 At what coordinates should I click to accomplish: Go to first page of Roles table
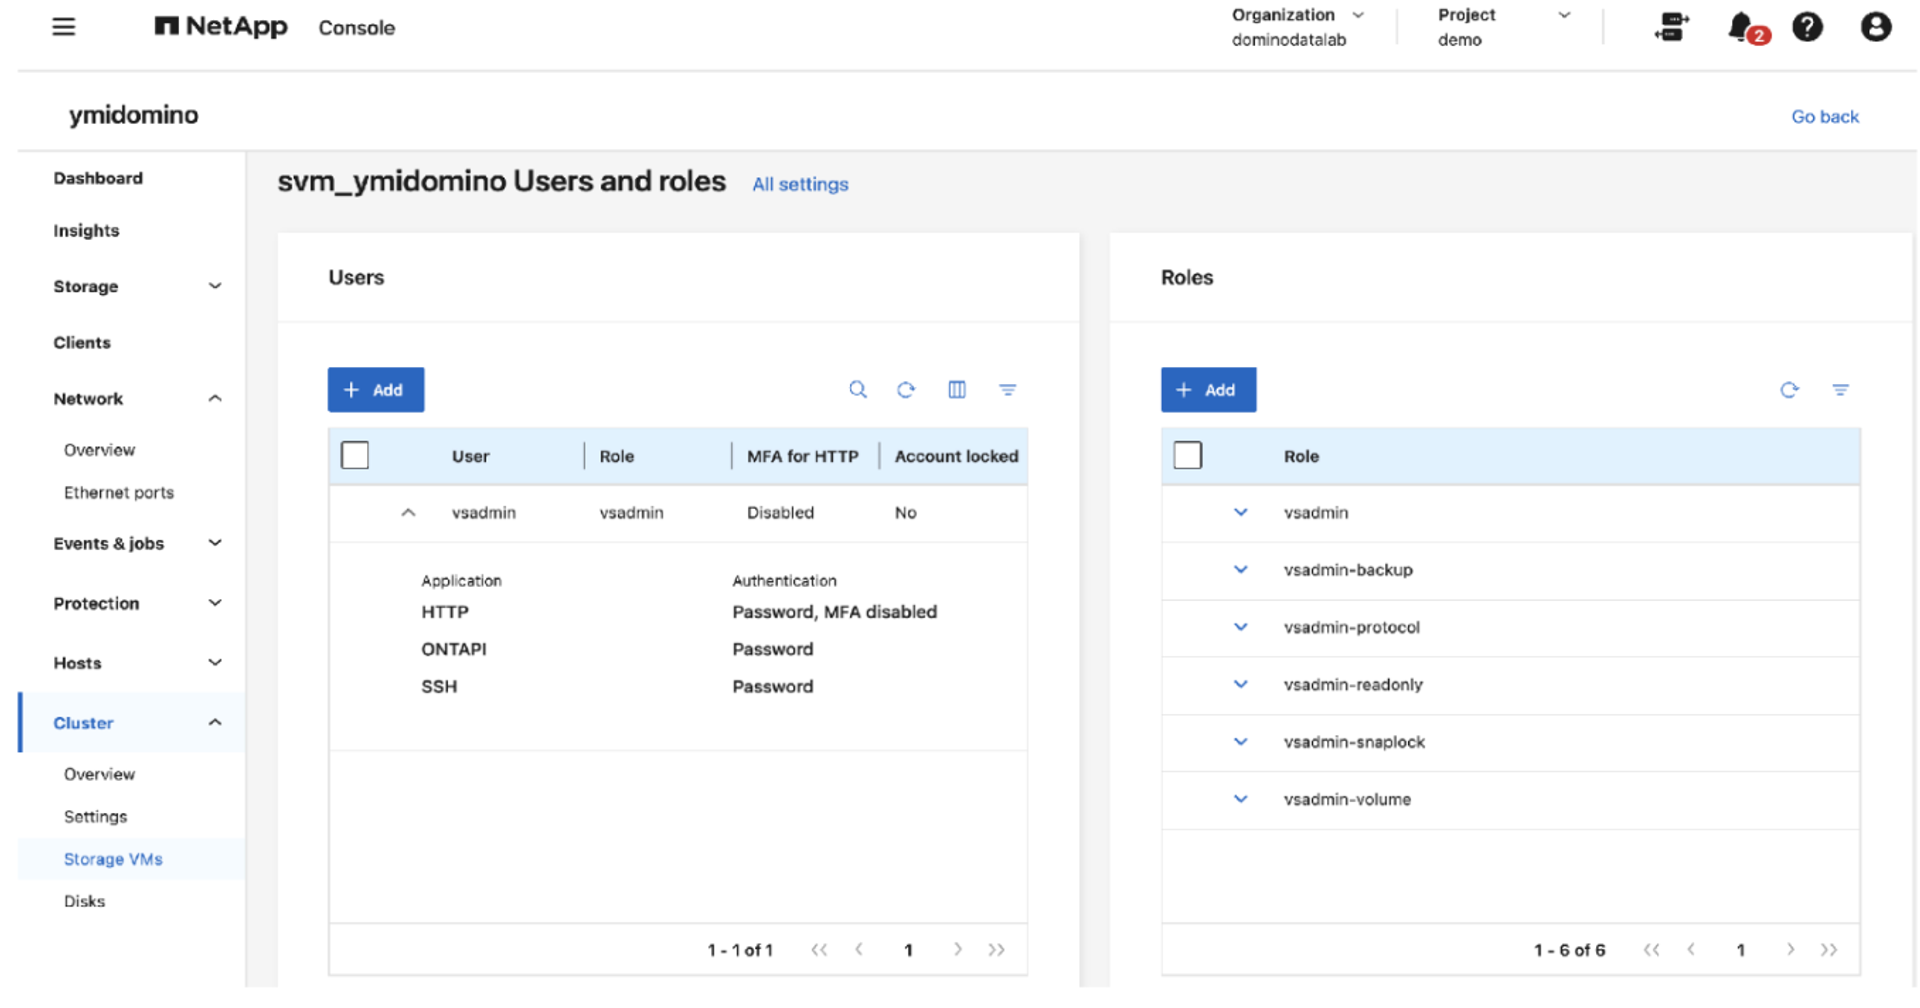point(1652,950)
